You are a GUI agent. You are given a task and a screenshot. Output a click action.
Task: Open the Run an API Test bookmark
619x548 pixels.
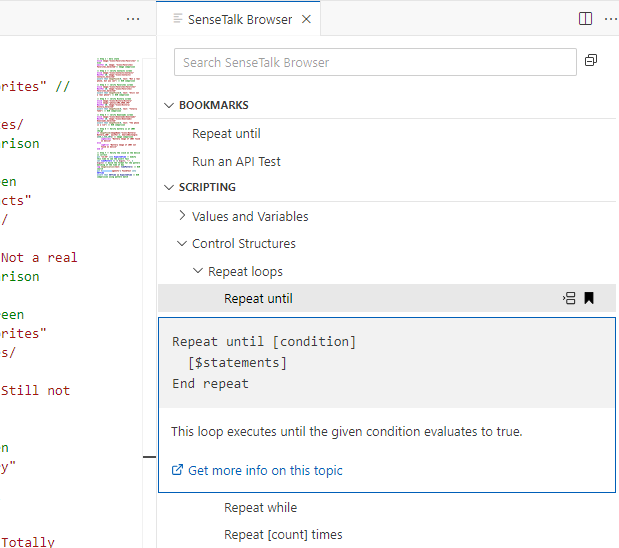tap(236, 161)
